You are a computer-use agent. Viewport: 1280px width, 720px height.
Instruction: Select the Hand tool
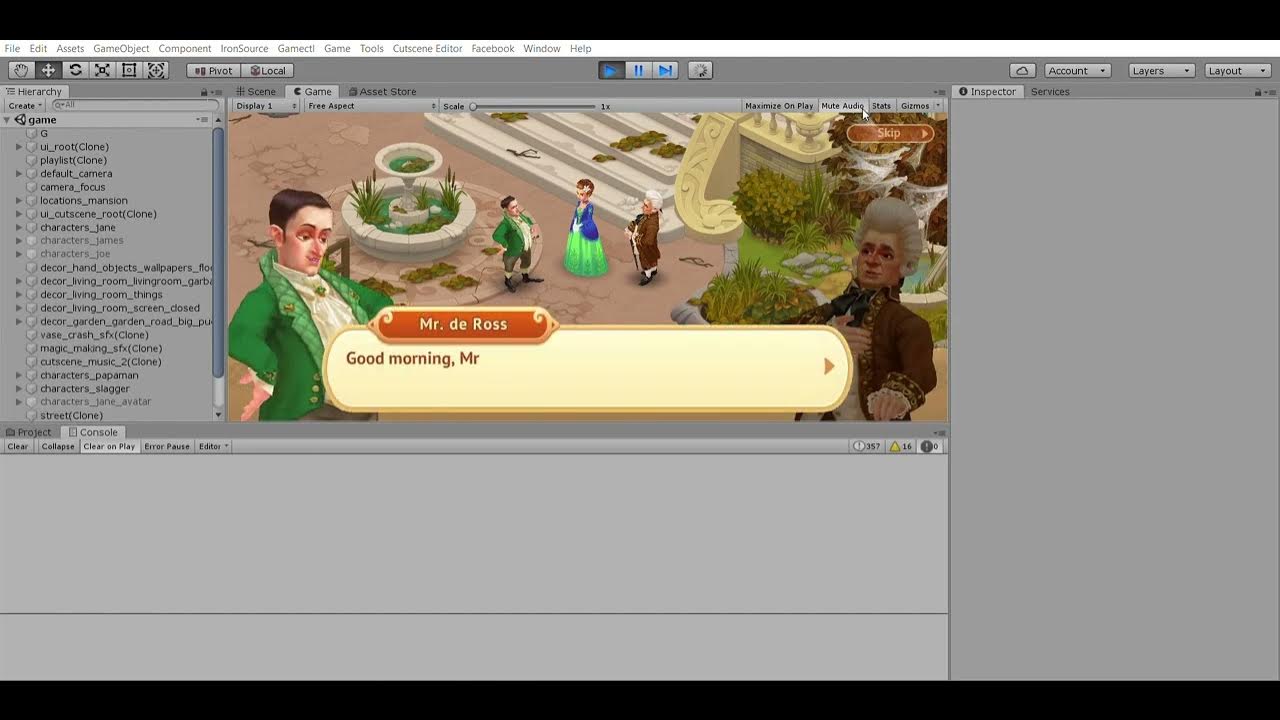21,70
